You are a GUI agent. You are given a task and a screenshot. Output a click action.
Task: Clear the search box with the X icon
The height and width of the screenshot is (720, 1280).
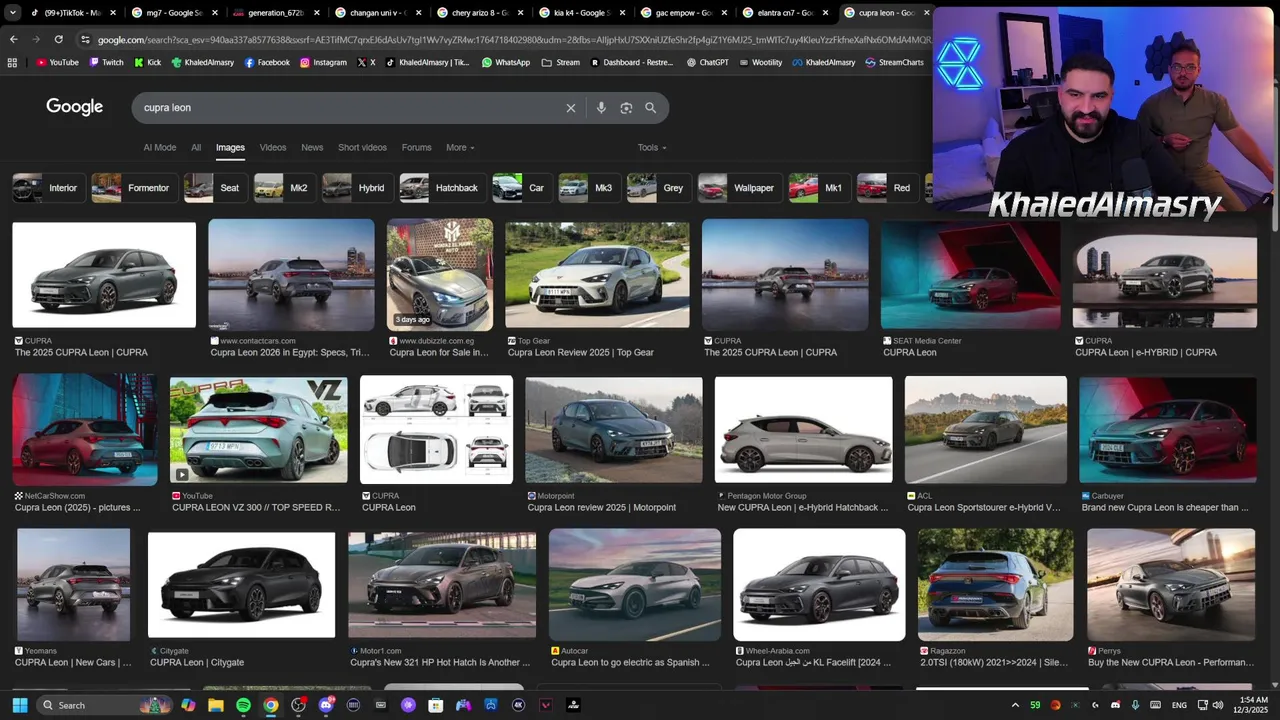click(571, 108)
